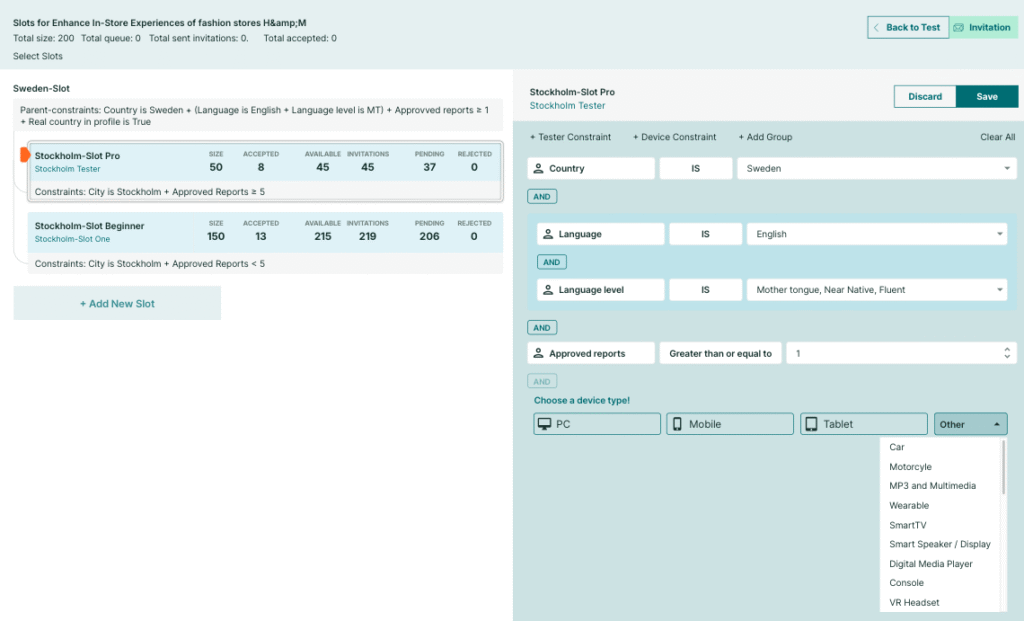Click the device list scrollbar
This screenshot has height=621, width=1024.
tap(1003, 467)
